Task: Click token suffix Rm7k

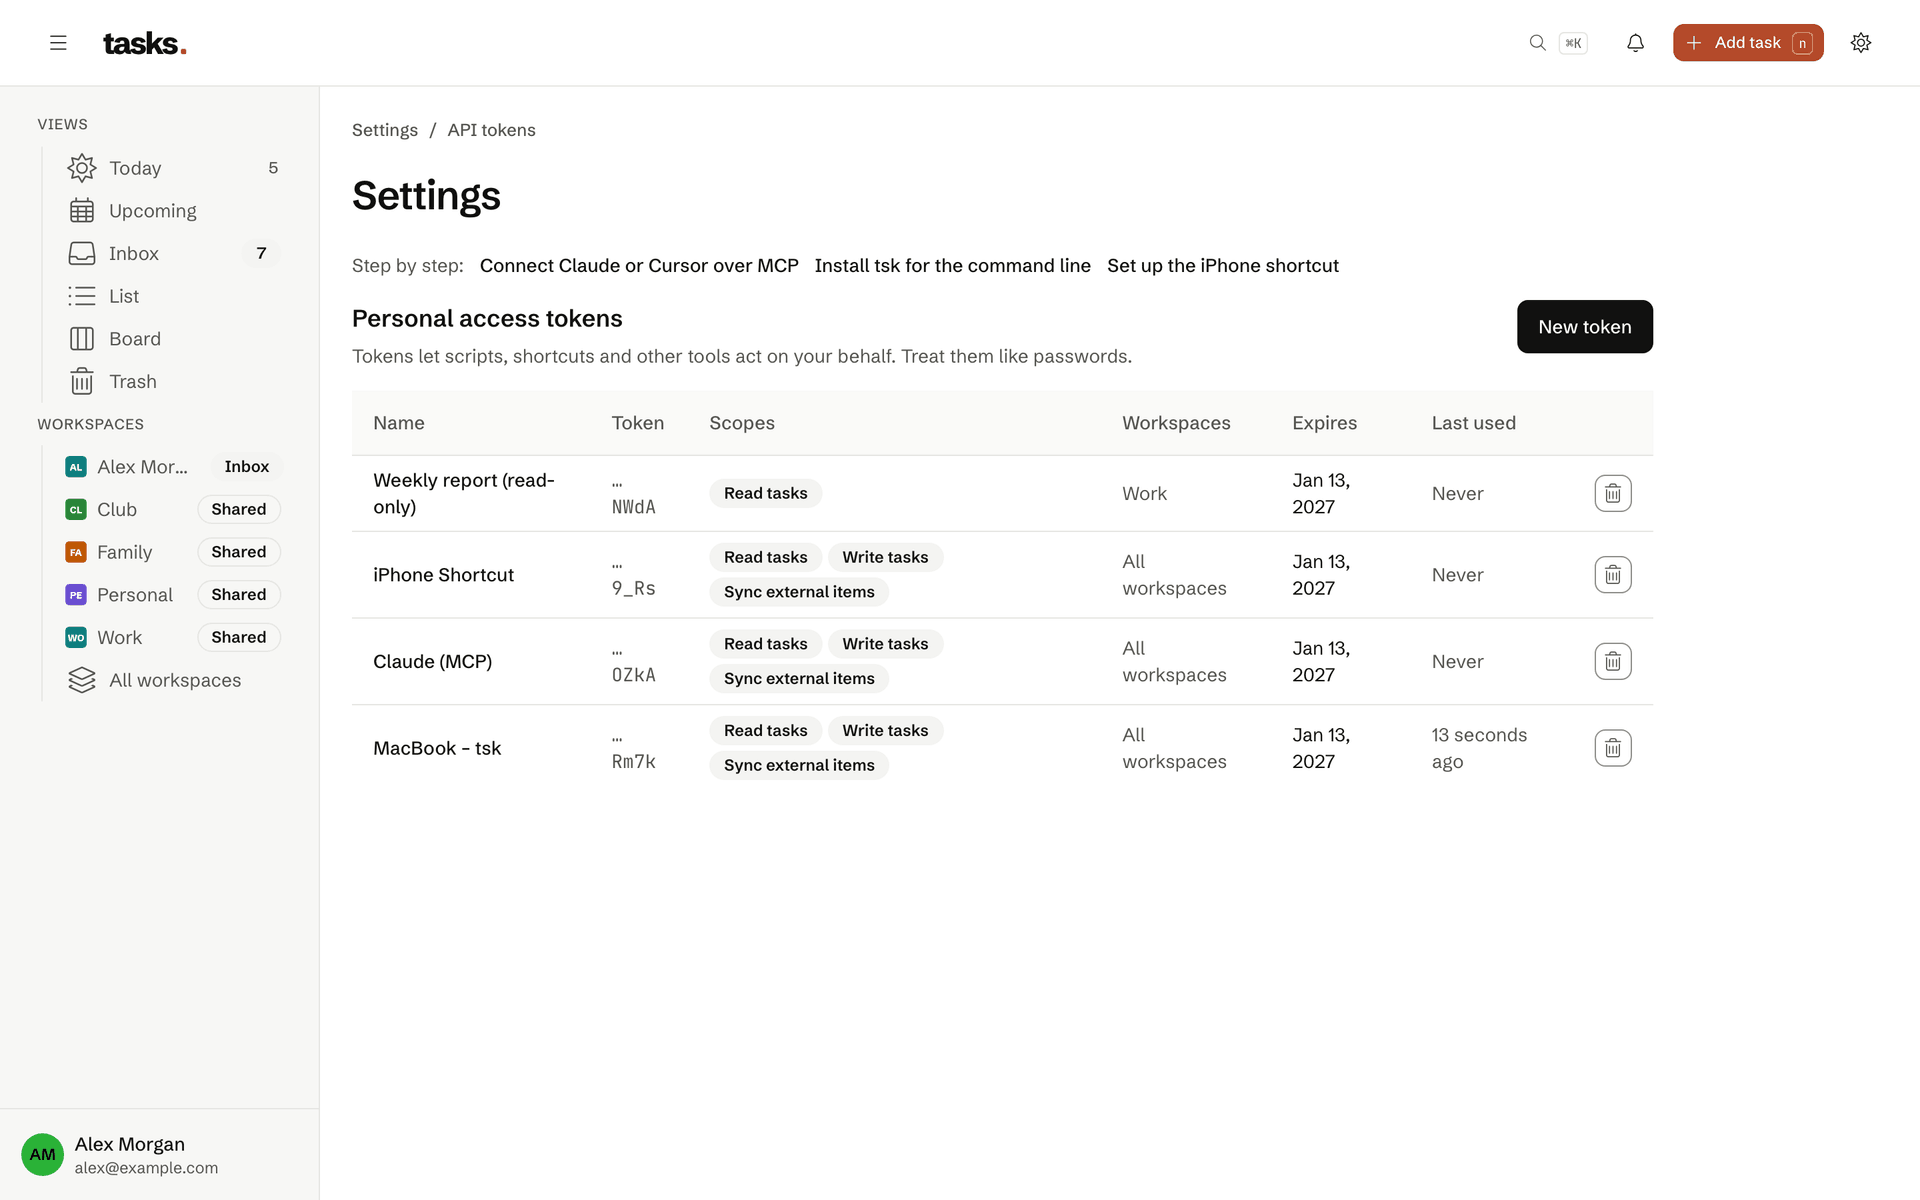Action: coord(633,762)
